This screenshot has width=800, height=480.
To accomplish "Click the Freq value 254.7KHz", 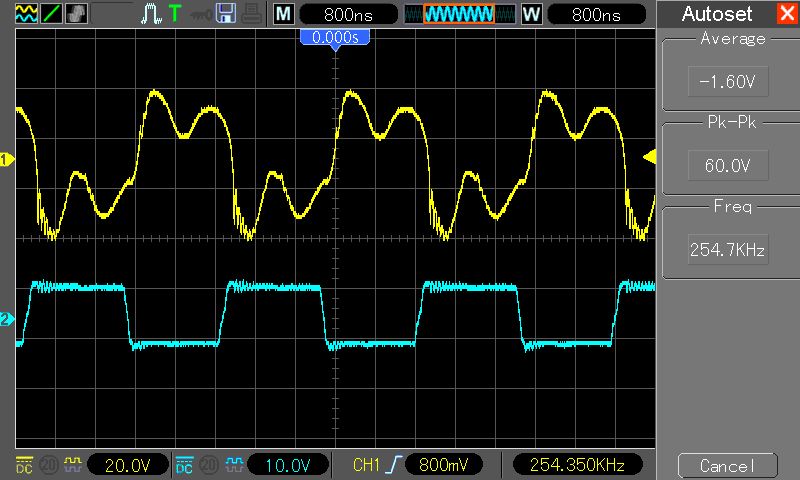I will coord(728,249).
